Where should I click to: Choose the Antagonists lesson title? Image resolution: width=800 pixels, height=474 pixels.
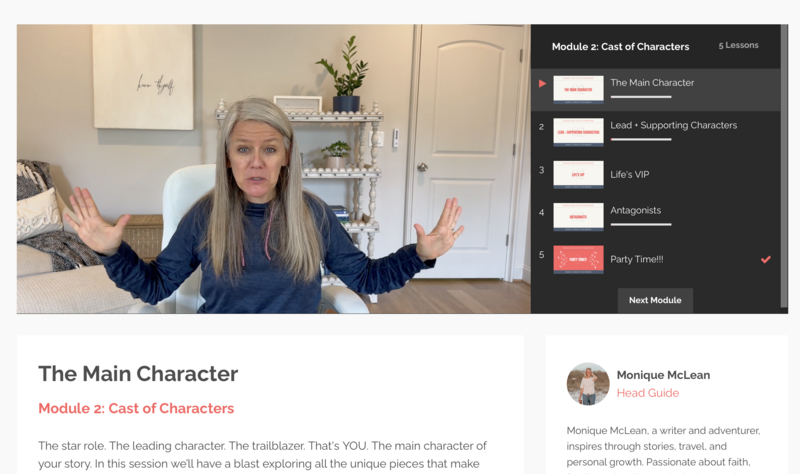(x=635, y=210)
